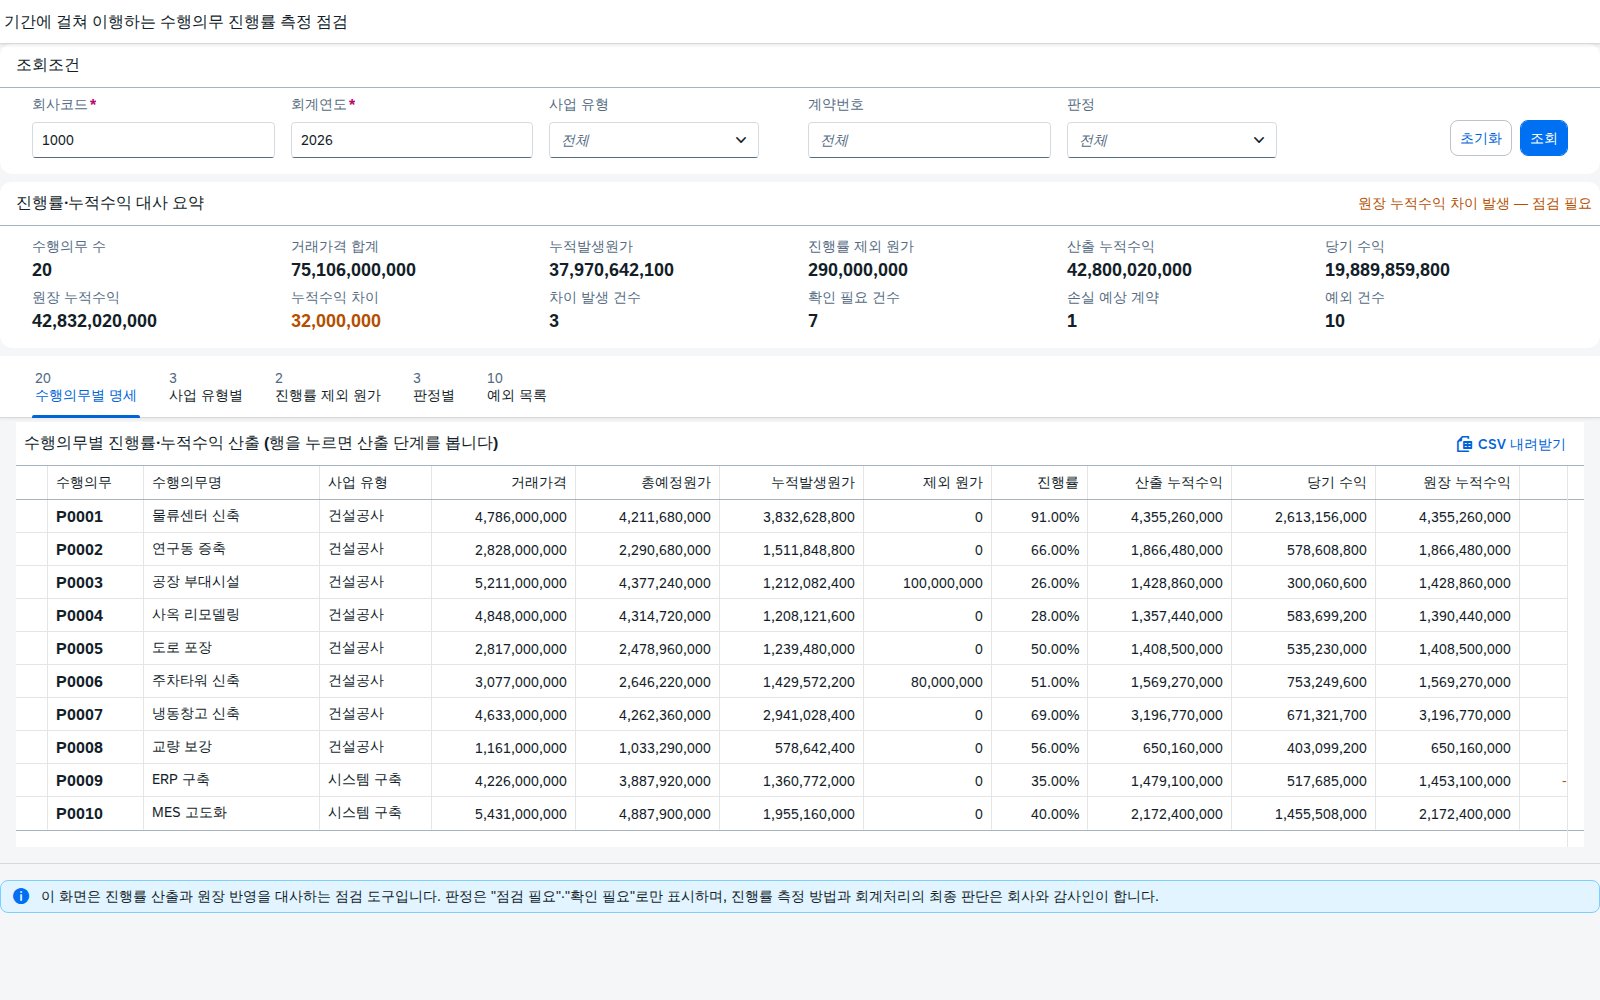Click the 40.00% 진행률 cell of P0010
This screenshot has height=1000, width=1600.
pyautogui.click(x=1040, y=814)
